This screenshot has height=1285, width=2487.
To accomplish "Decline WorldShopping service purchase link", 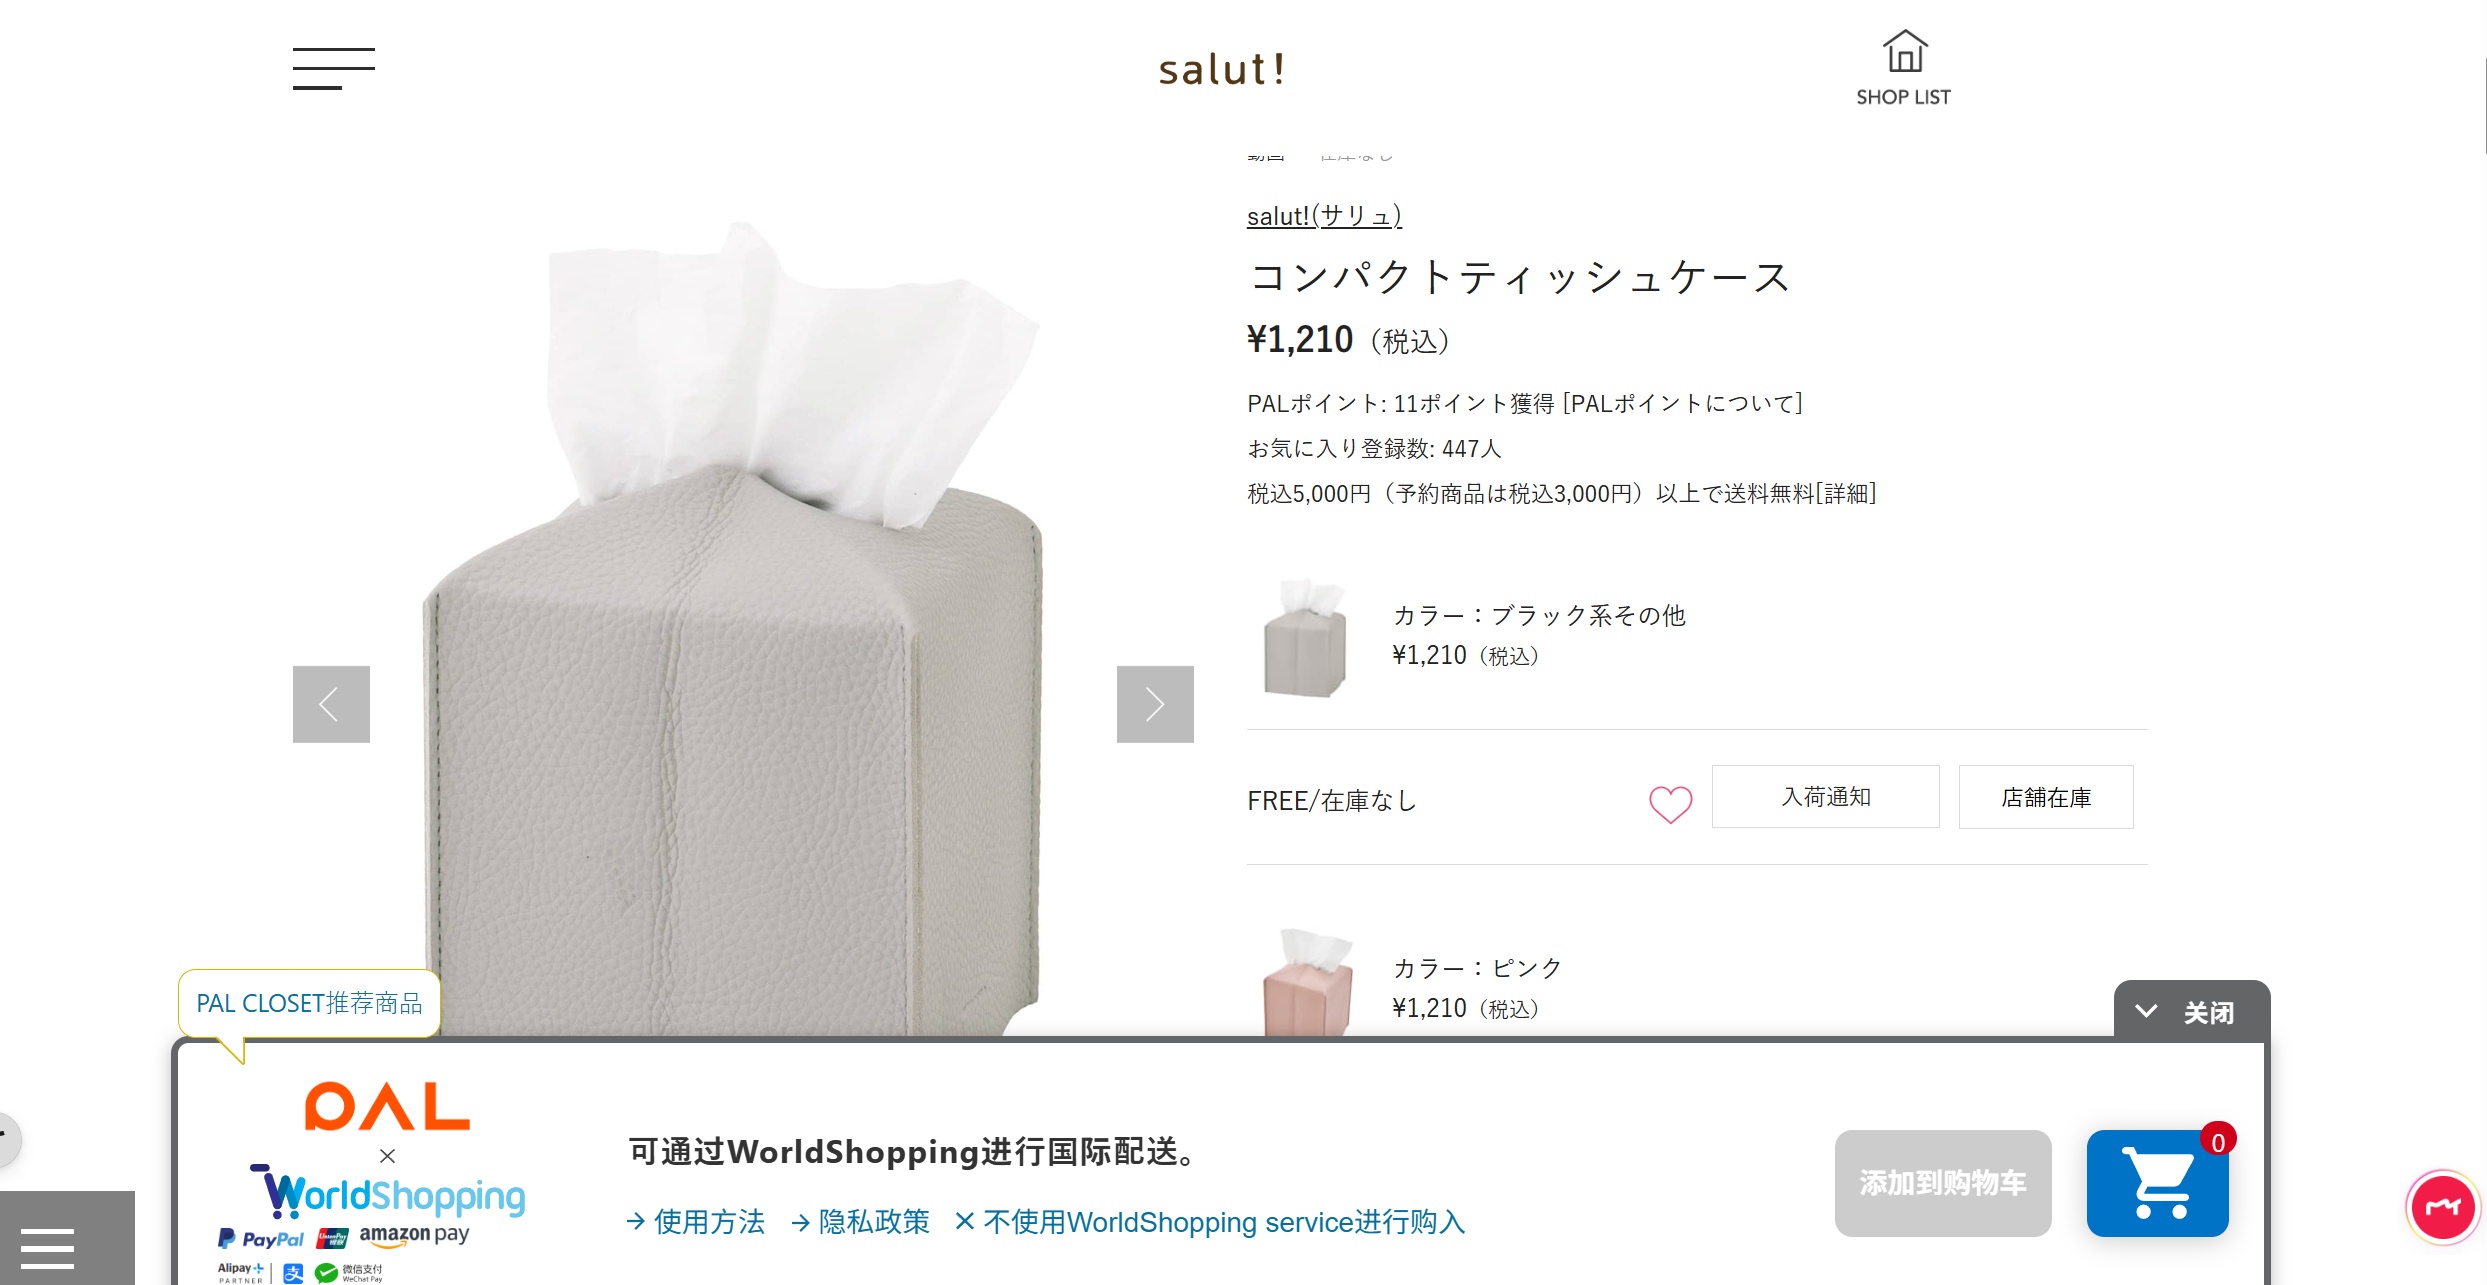I will pyautogui.click(x=1209, y=1221).
